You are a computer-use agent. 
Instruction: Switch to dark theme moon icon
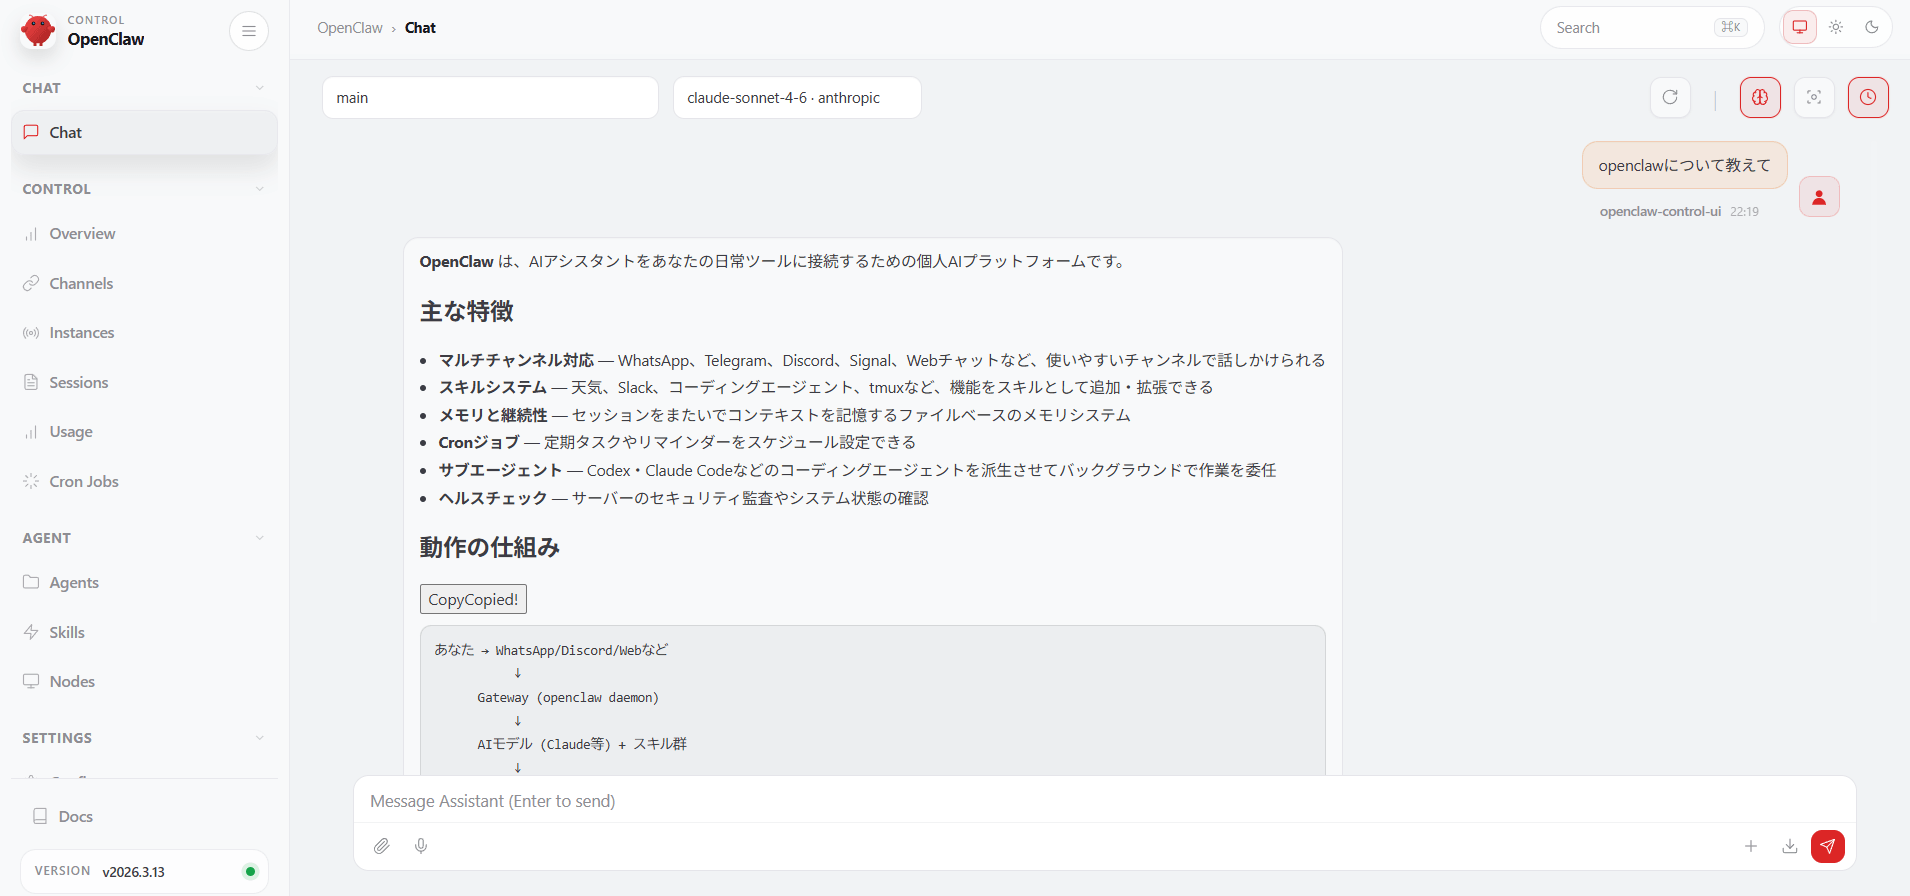click(x=1871, y=28)
